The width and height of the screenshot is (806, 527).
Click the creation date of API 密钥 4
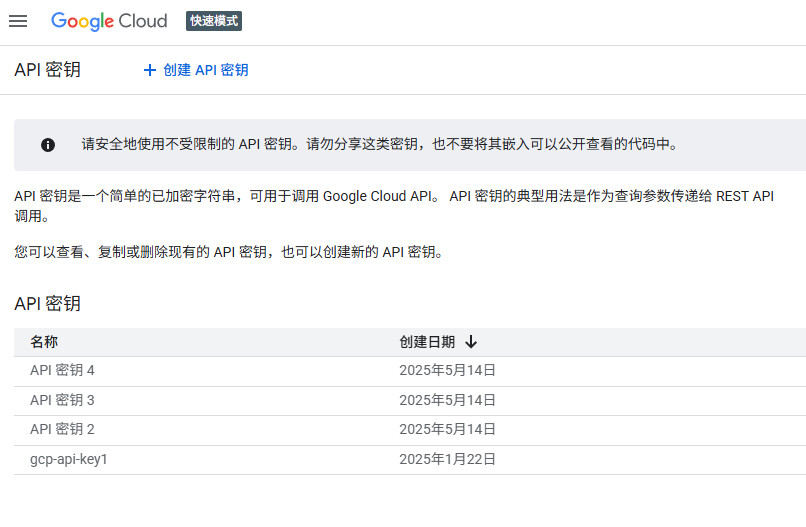447,371
